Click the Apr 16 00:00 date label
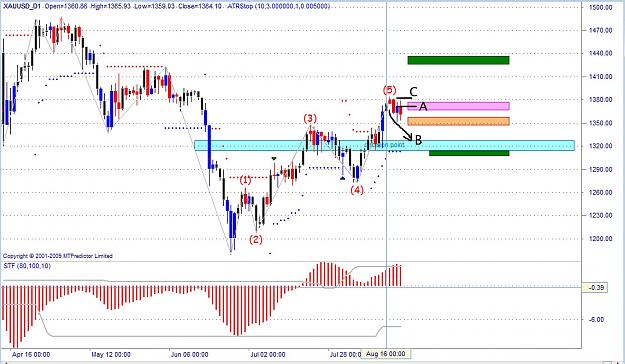This screenshot has width=625, height=364. coord(31,354)
